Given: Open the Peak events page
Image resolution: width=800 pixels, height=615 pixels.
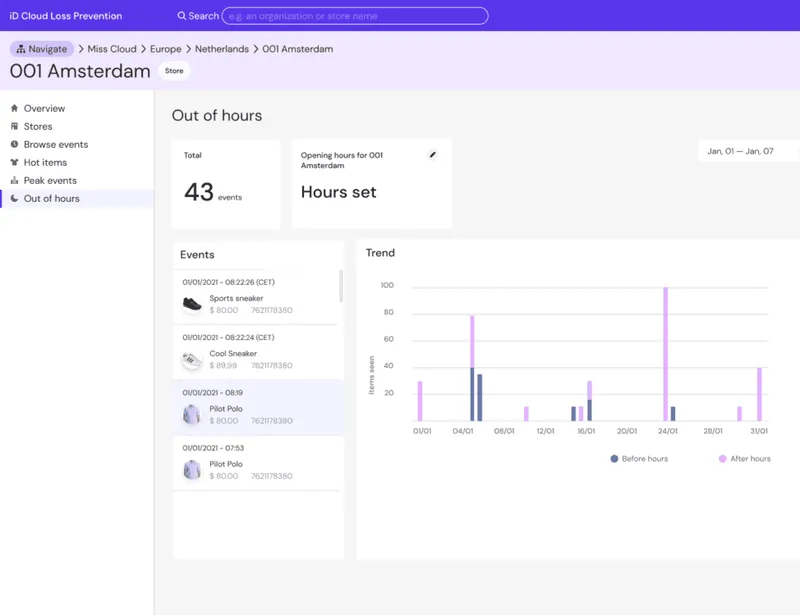Looking at the screenshot, I should tap(50, 180).
